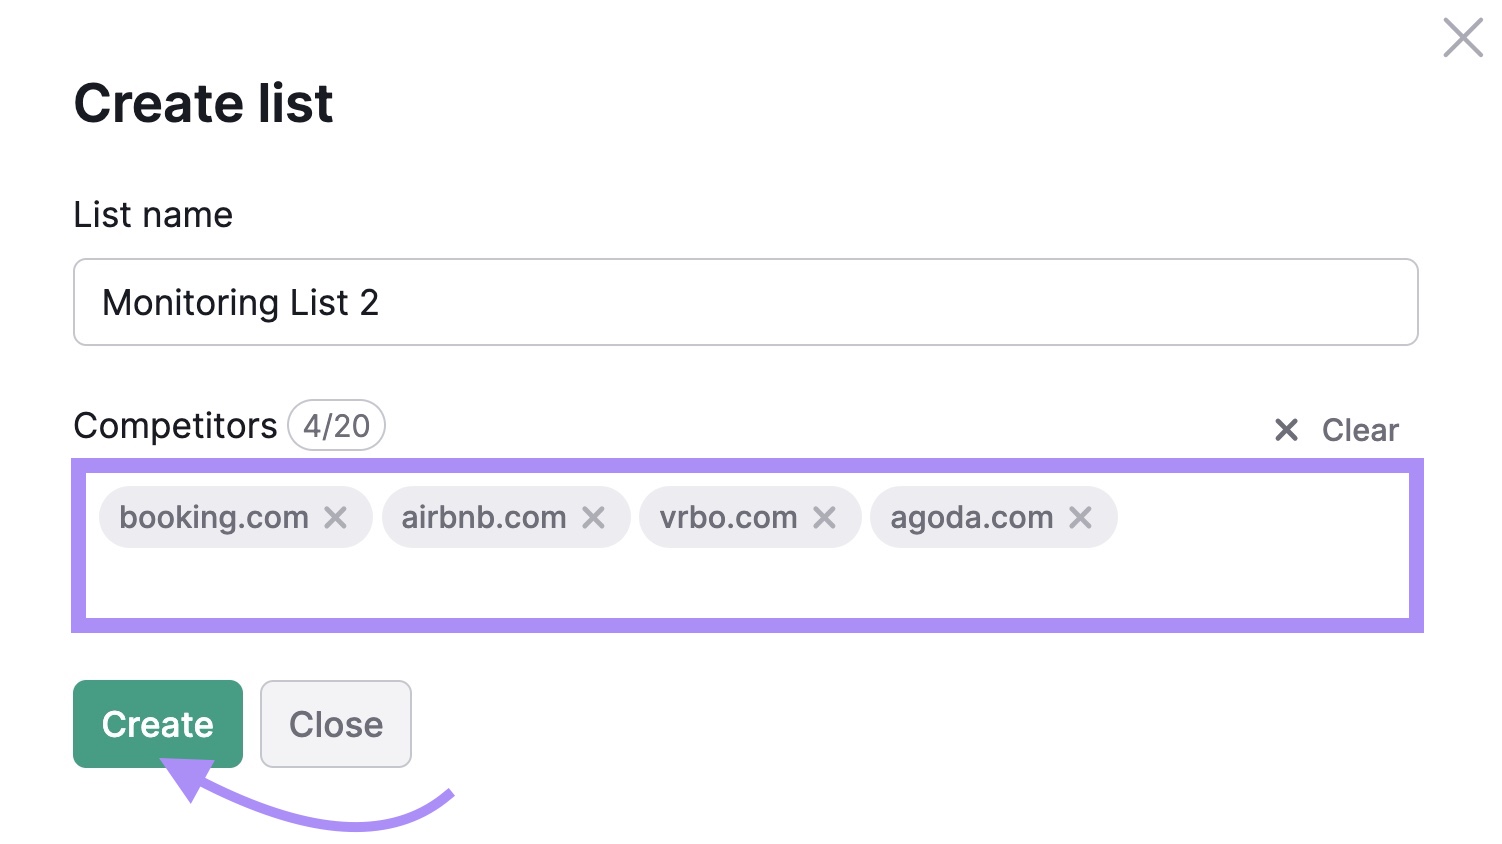The height and width of the screenshot is (844, 1502).
Task: Click the Create list heading
Action: pyautogui.click(x=203, y=103)
